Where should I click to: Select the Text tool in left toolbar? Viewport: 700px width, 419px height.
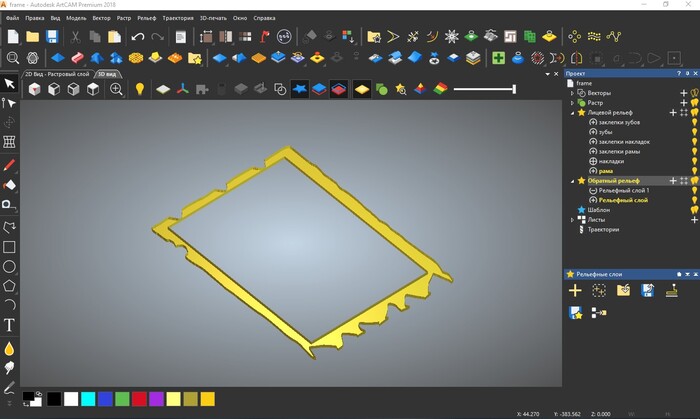(9, 325)
